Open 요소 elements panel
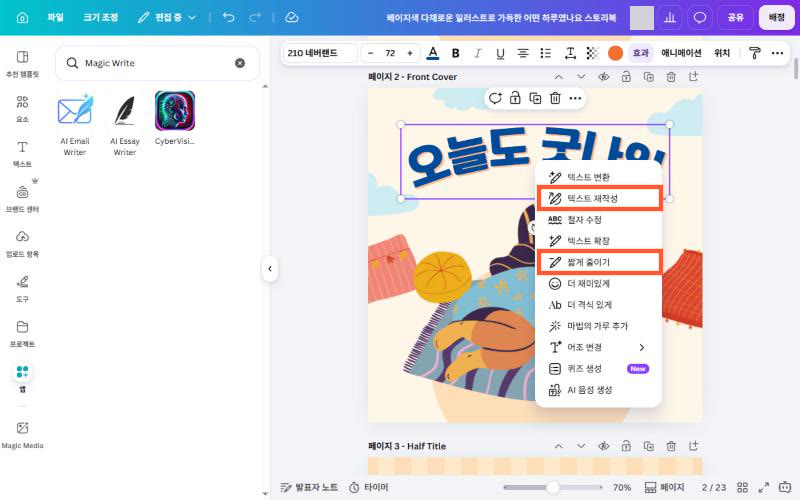800x500 pixels. point(22,109)
